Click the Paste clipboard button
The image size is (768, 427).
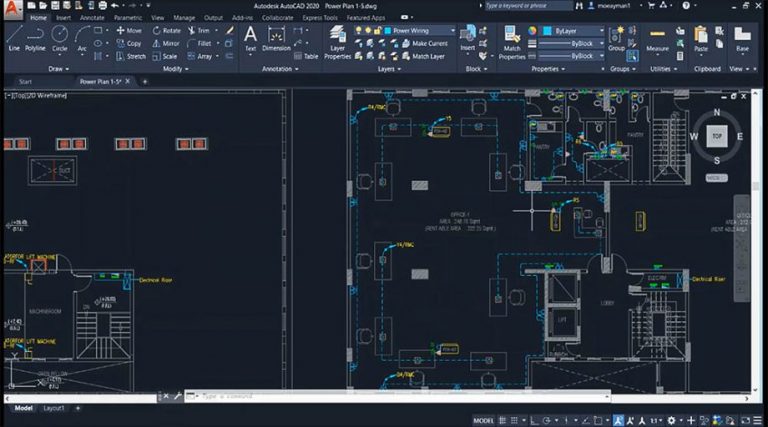pos(701,39)
